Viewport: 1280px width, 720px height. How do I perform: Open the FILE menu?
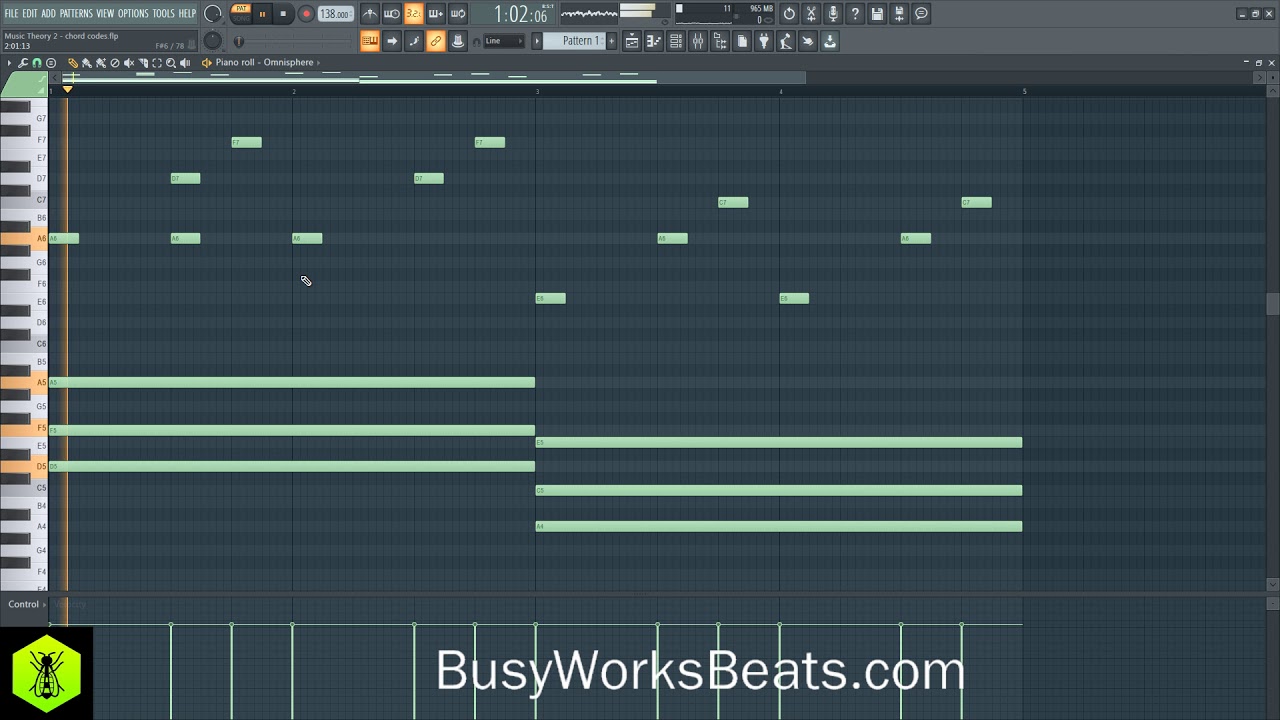11,14
